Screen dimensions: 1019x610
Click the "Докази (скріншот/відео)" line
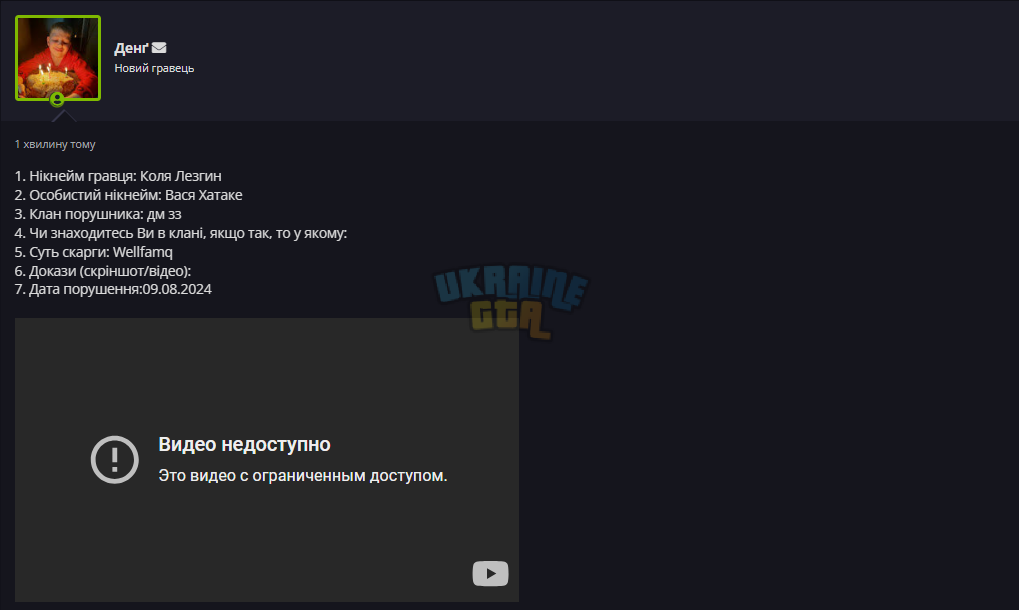pyautogui.click(x=103, y=270)
